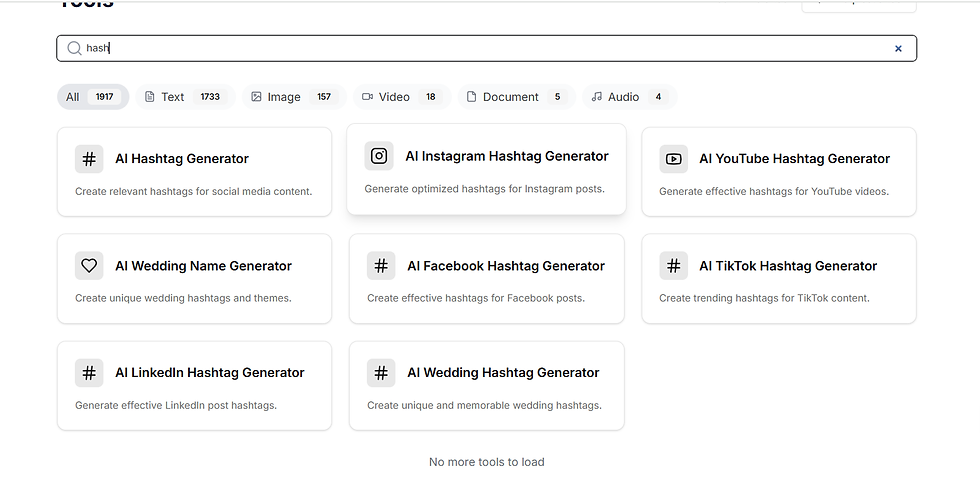Screen dimensions: 980x504
Task: Click "Generate optimized hashtags for Instagram posts."
Action: (x=484, y=189)
